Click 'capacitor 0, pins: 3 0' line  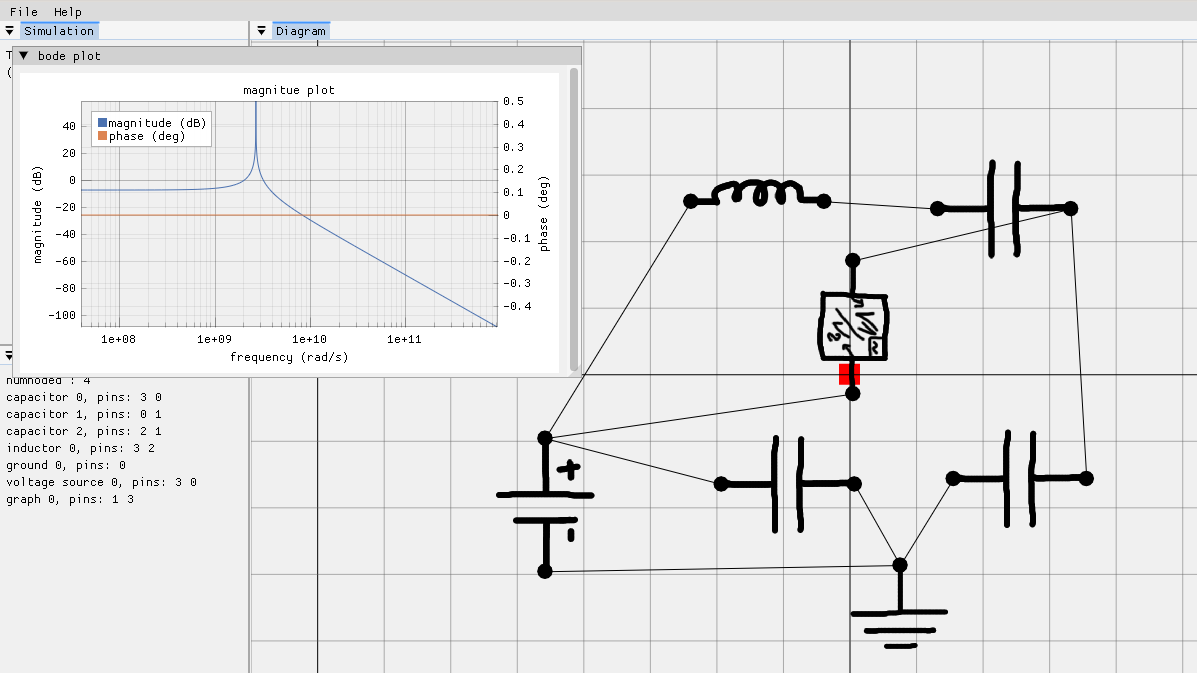pos(84,397)
